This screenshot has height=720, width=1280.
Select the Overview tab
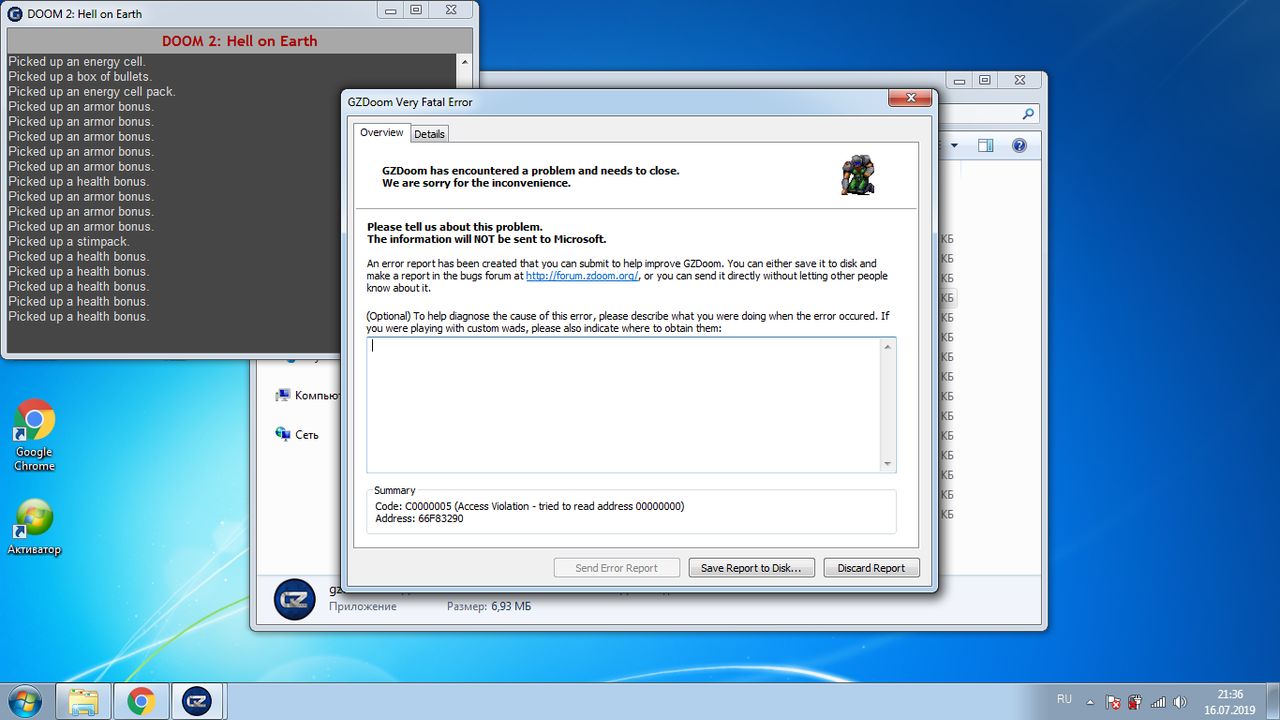tap(382, 133)
